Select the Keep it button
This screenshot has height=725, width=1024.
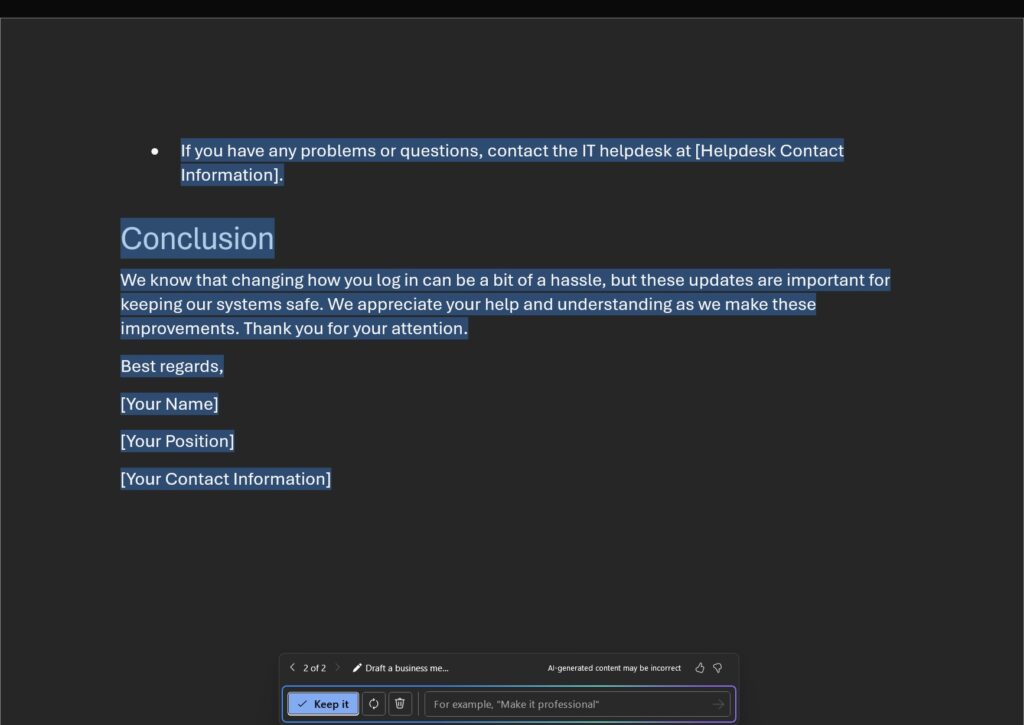322,703
